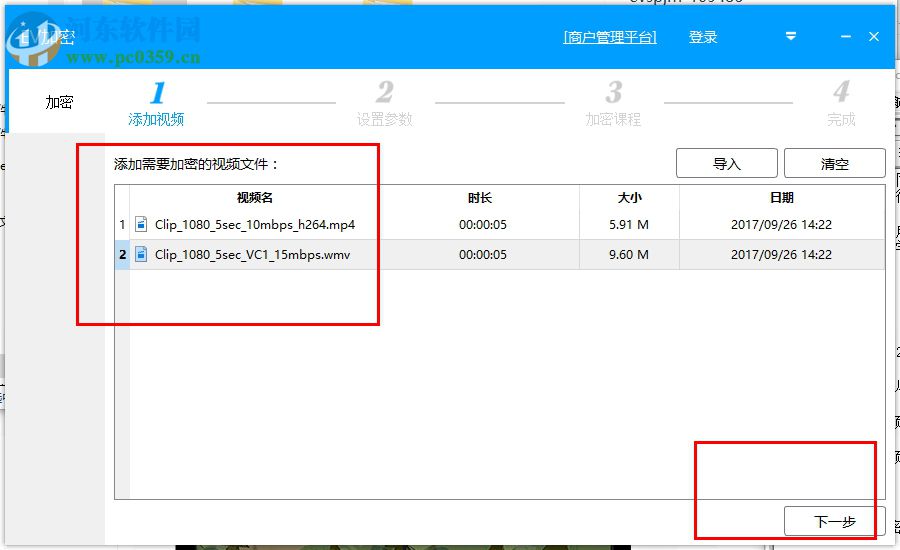Screen dimensions: 900x550
Task: Close the encryption window
Action: 874,37
